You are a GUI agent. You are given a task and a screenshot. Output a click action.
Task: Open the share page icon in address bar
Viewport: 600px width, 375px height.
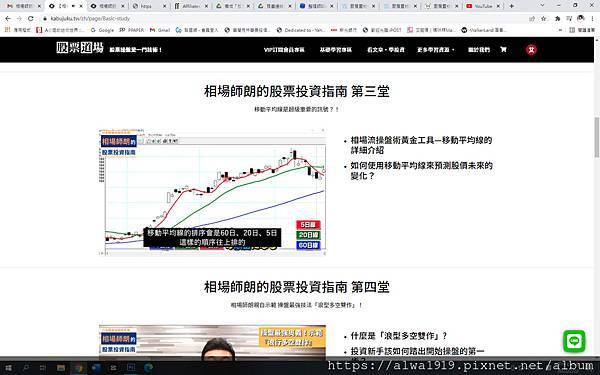[532, 18]
